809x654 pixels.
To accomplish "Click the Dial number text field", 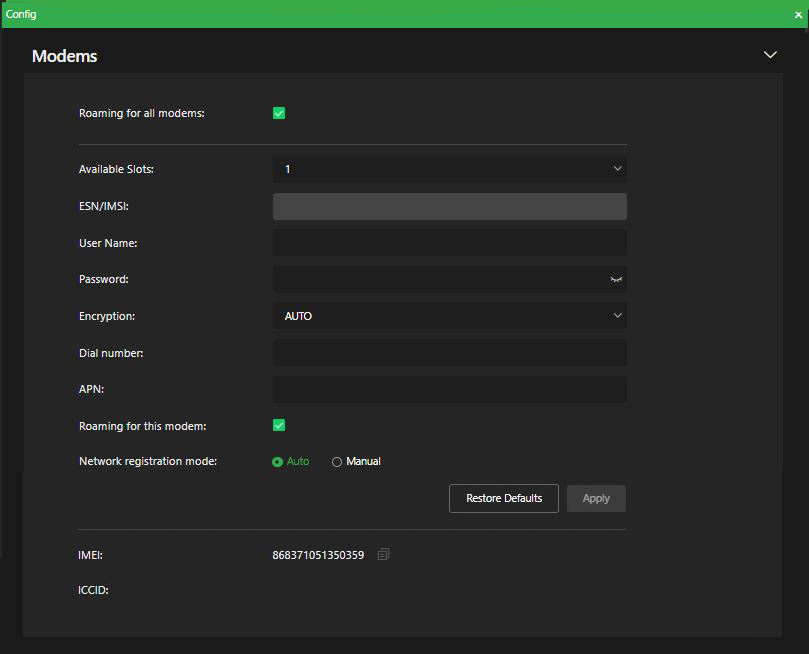I will [x=449, y=352].
